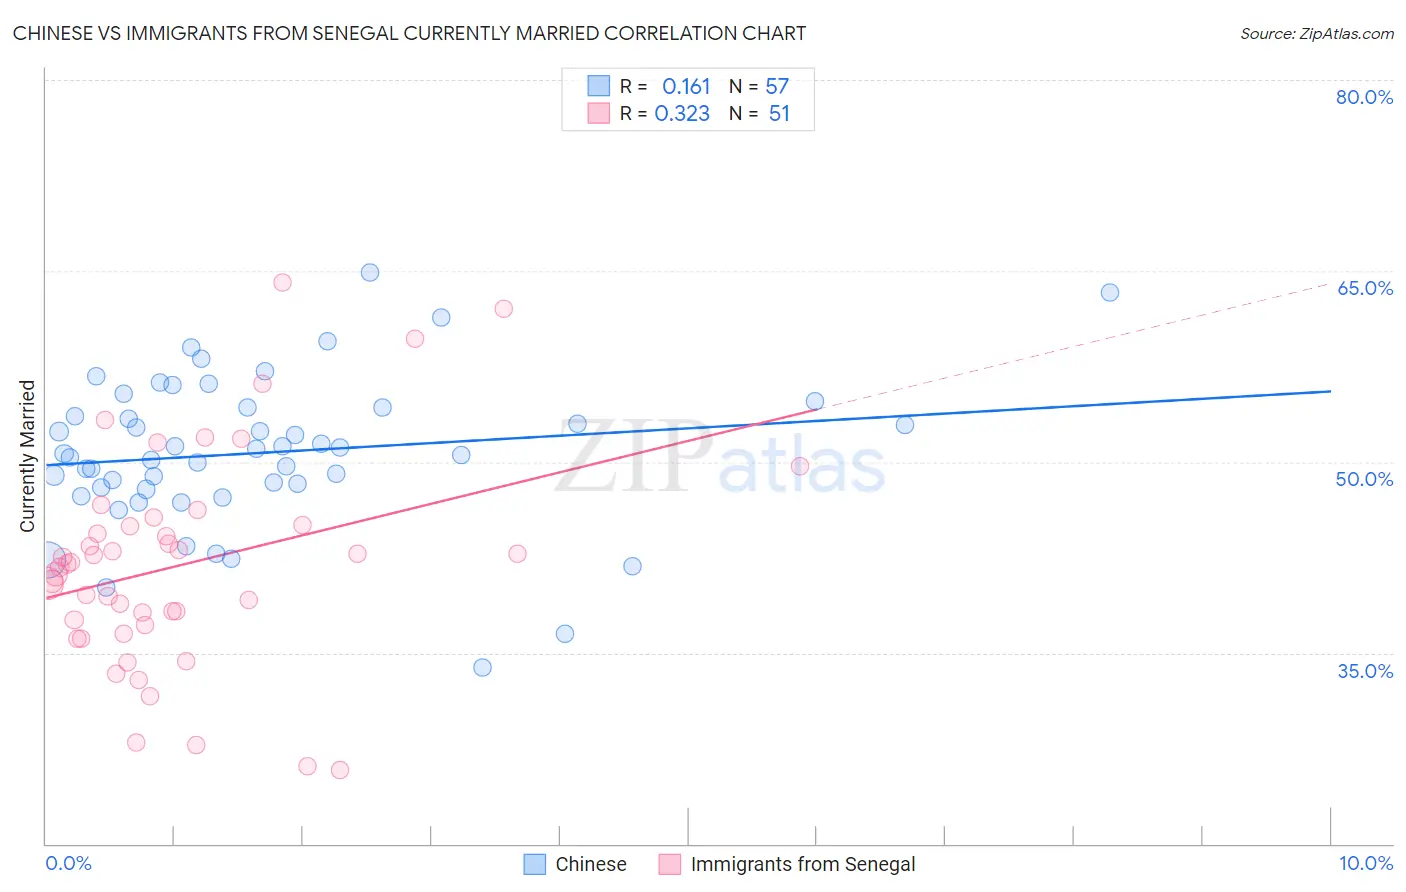This screenshot has width=1406, height=892.
Task: Click the 0.0% x-axis label
Action: 68,863
